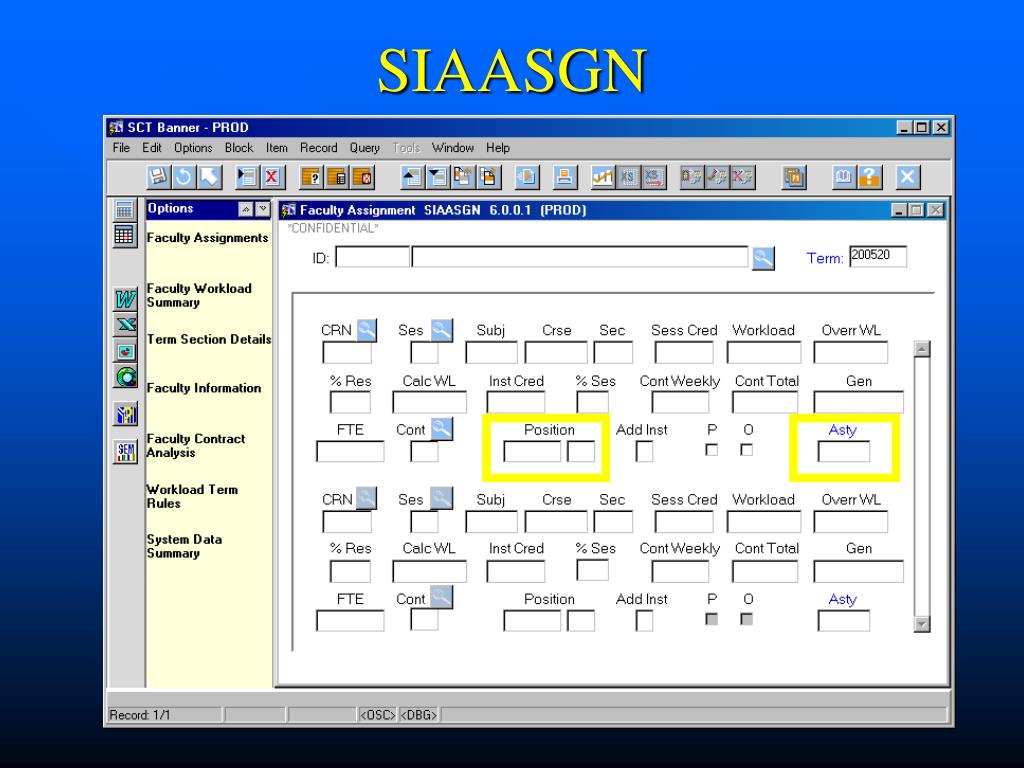
Task: Open the calendar grid icon in sidebar
Action: tap(124, 235)
